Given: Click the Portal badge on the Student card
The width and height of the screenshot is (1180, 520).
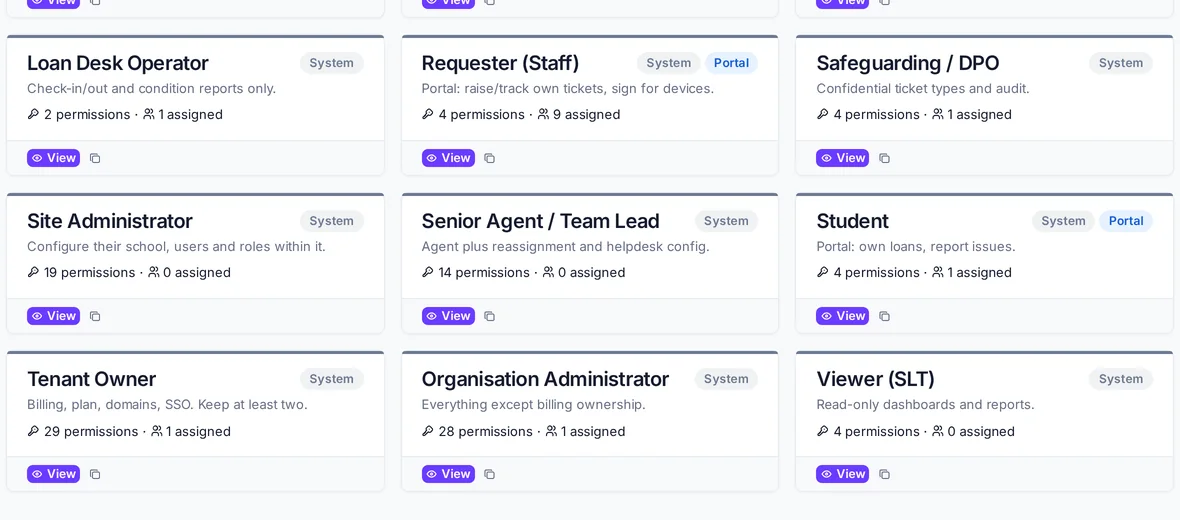Looking at the screenshot, I should (1126, 221).
